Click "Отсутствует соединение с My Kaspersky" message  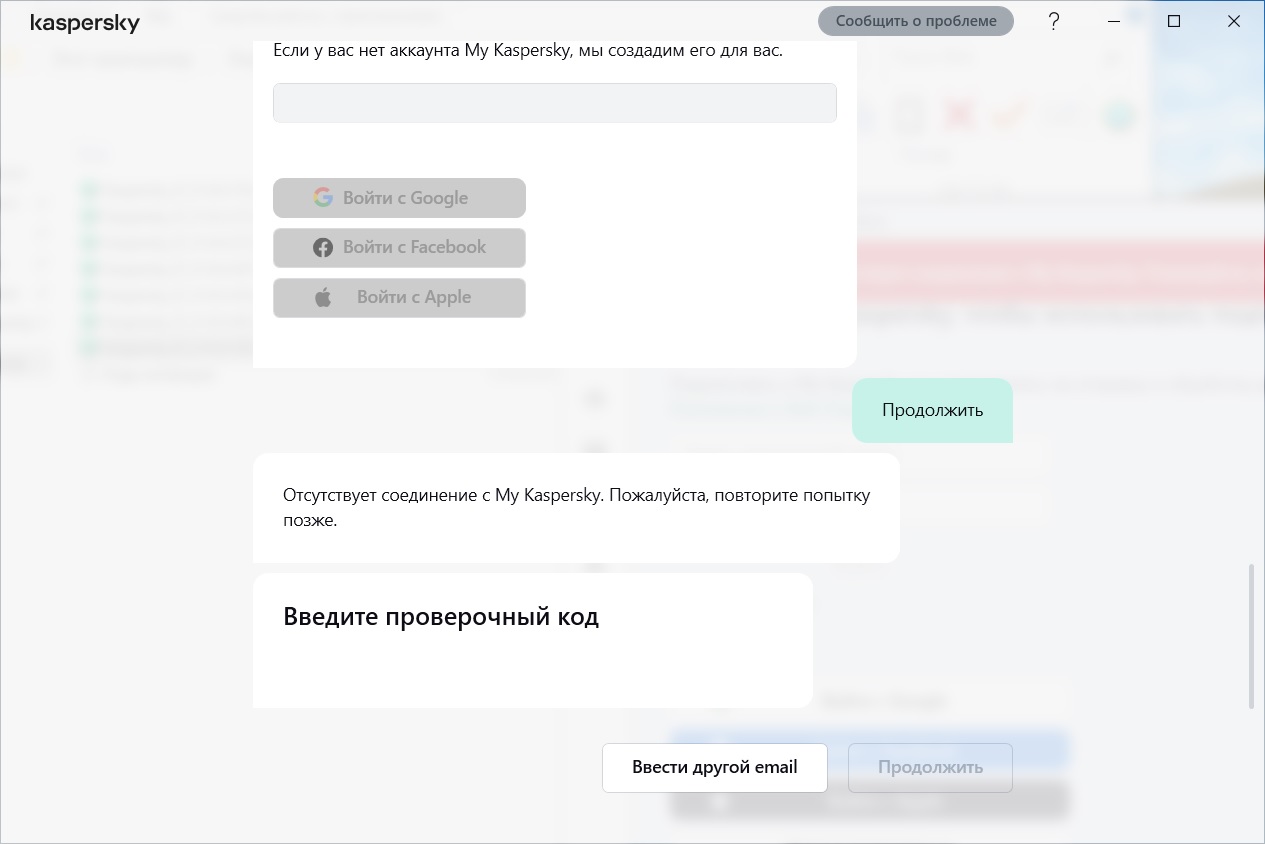click(x=576, y=508)
